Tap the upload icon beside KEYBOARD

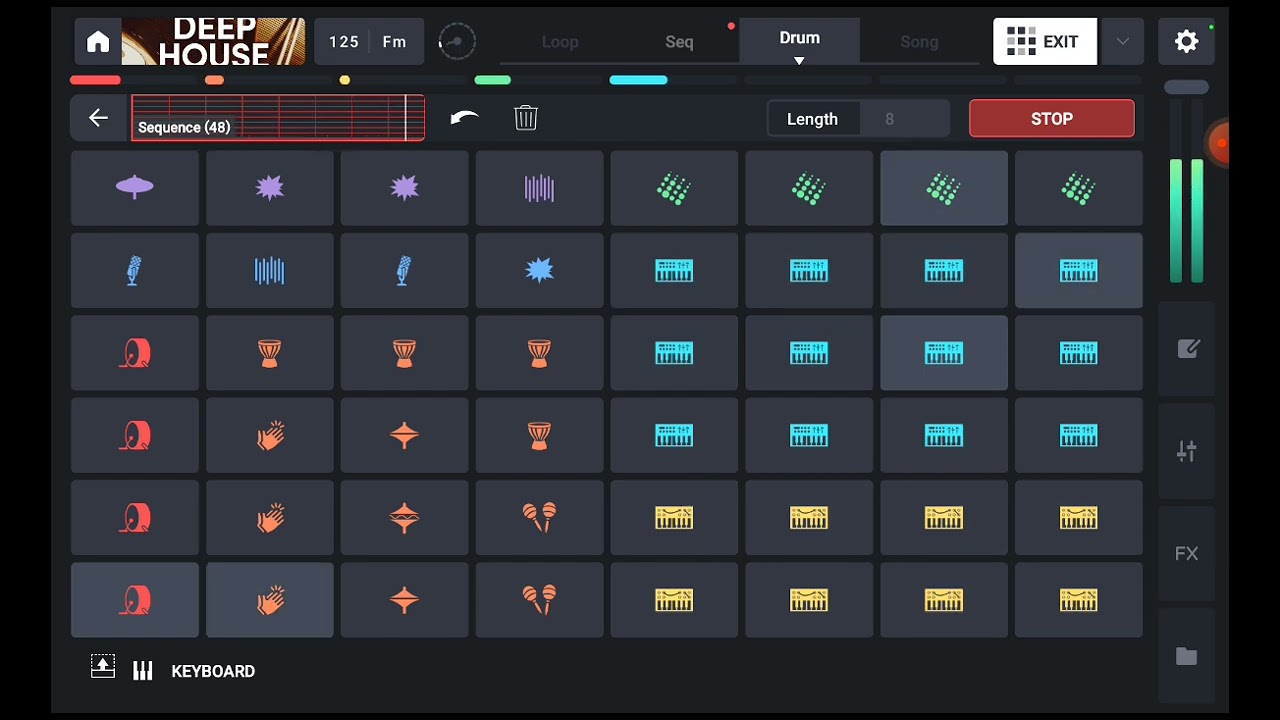click(103, 667)
